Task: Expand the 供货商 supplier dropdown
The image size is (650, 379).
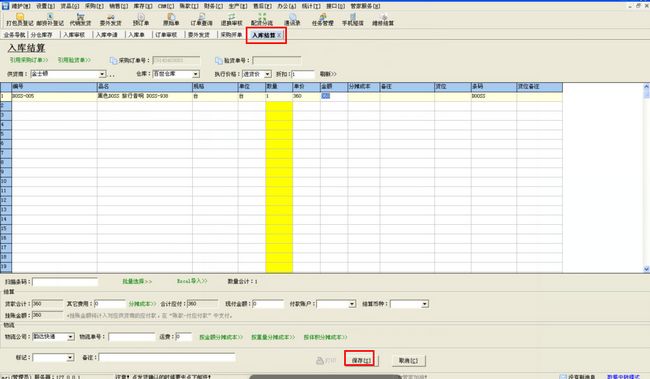Action: [102, 74]
